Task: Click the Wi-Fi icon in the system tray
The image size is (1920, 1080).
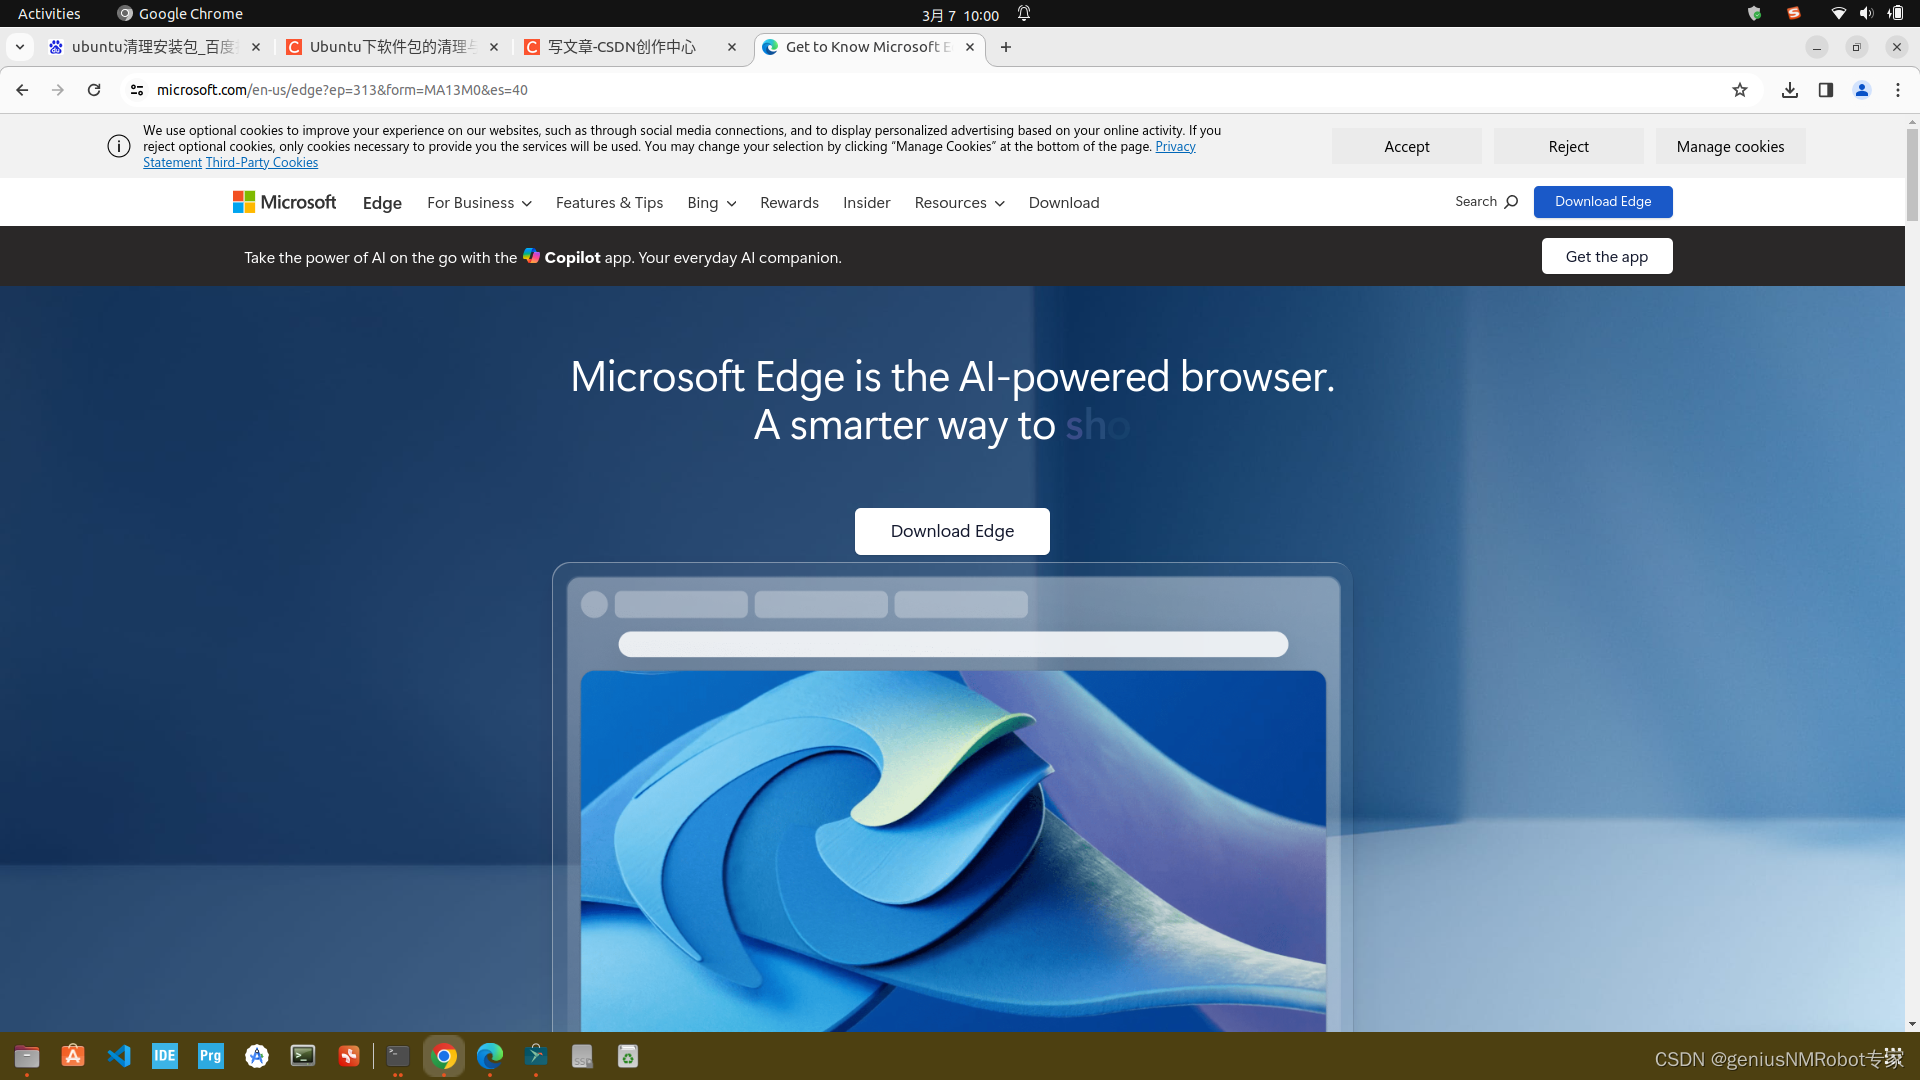Action: tap(1837, 13)
